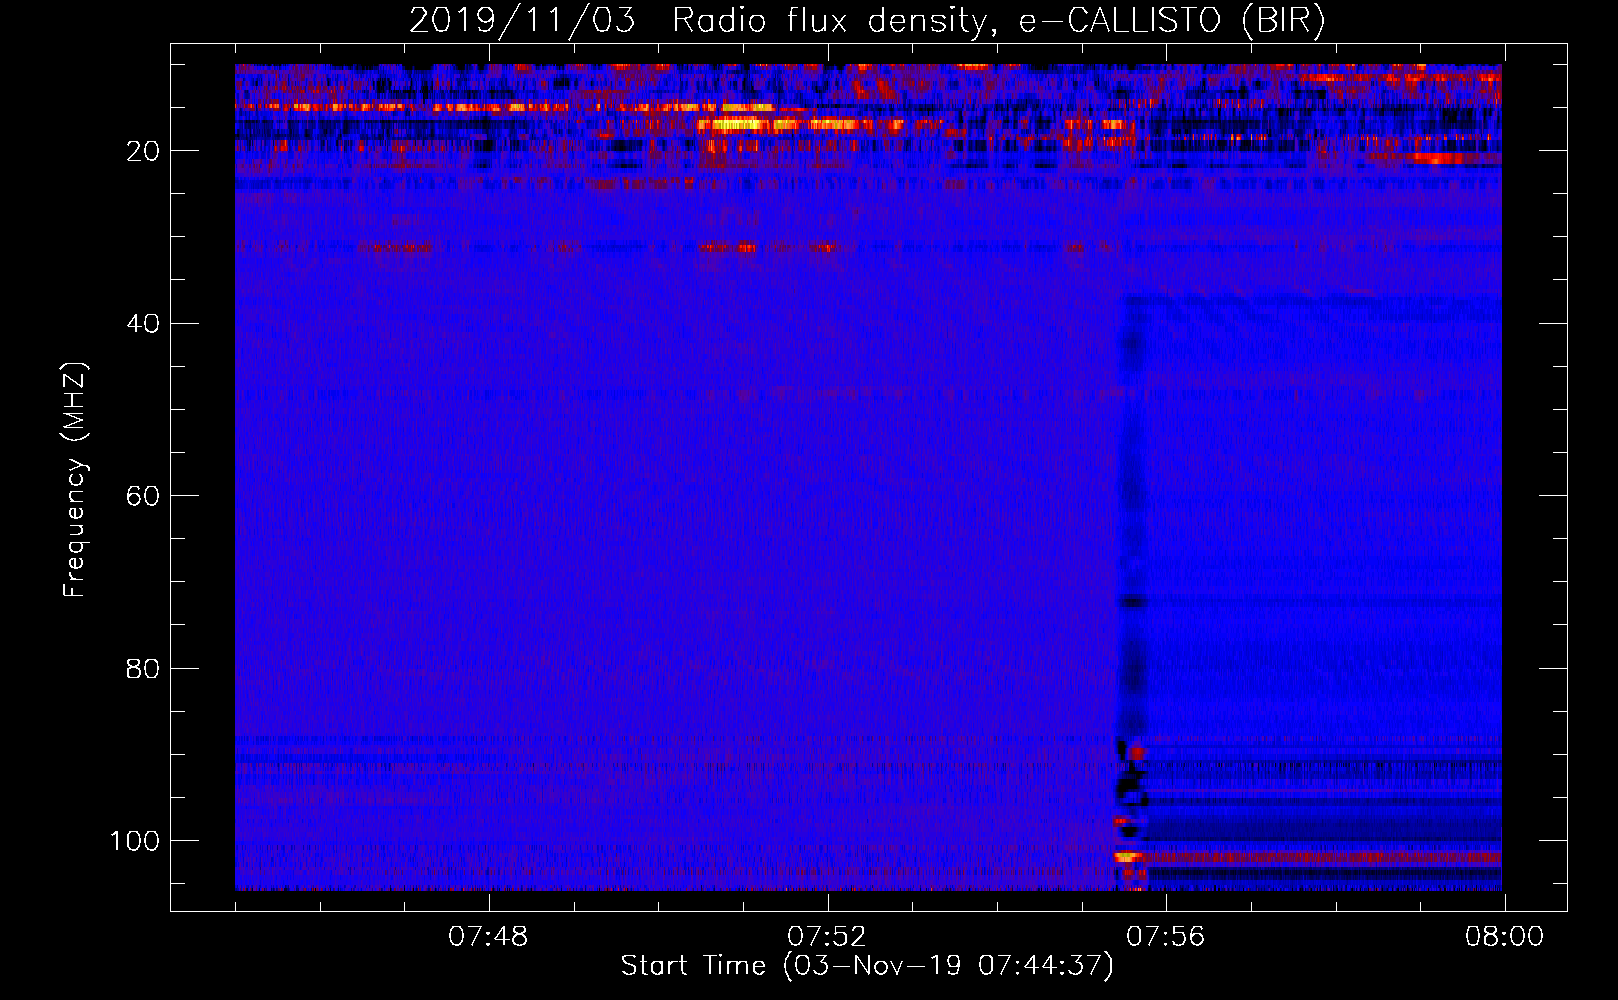Click the date '2019/11/03' in the title

tap(522, 21)
